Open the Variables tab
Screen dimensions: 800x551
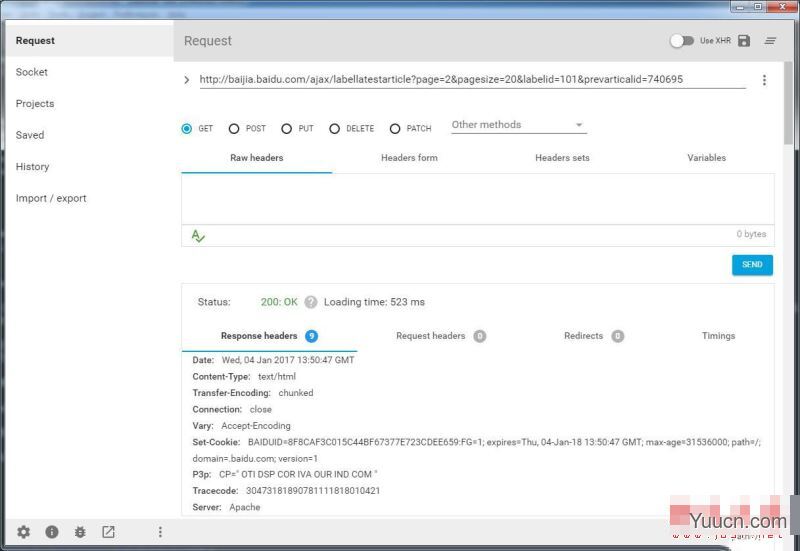(x=706, y=158)
